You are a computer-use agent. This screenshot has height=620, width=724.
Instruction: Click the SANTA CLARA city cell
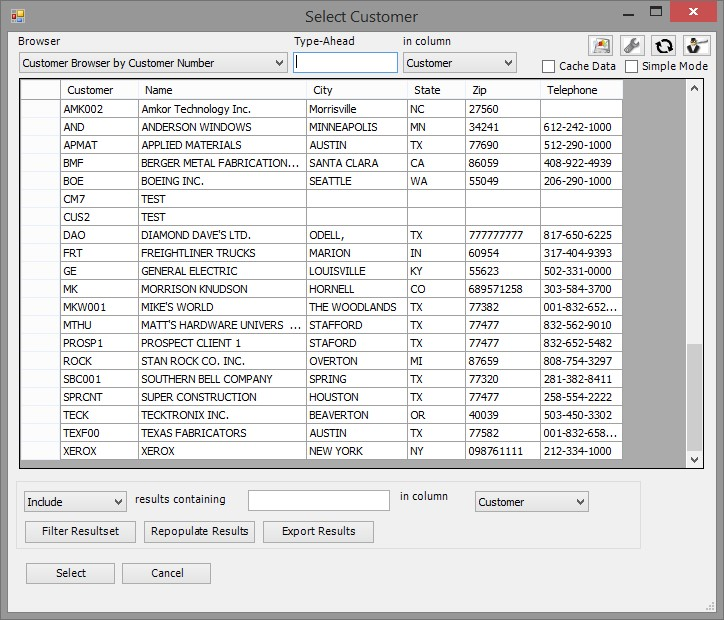[356, 163]
